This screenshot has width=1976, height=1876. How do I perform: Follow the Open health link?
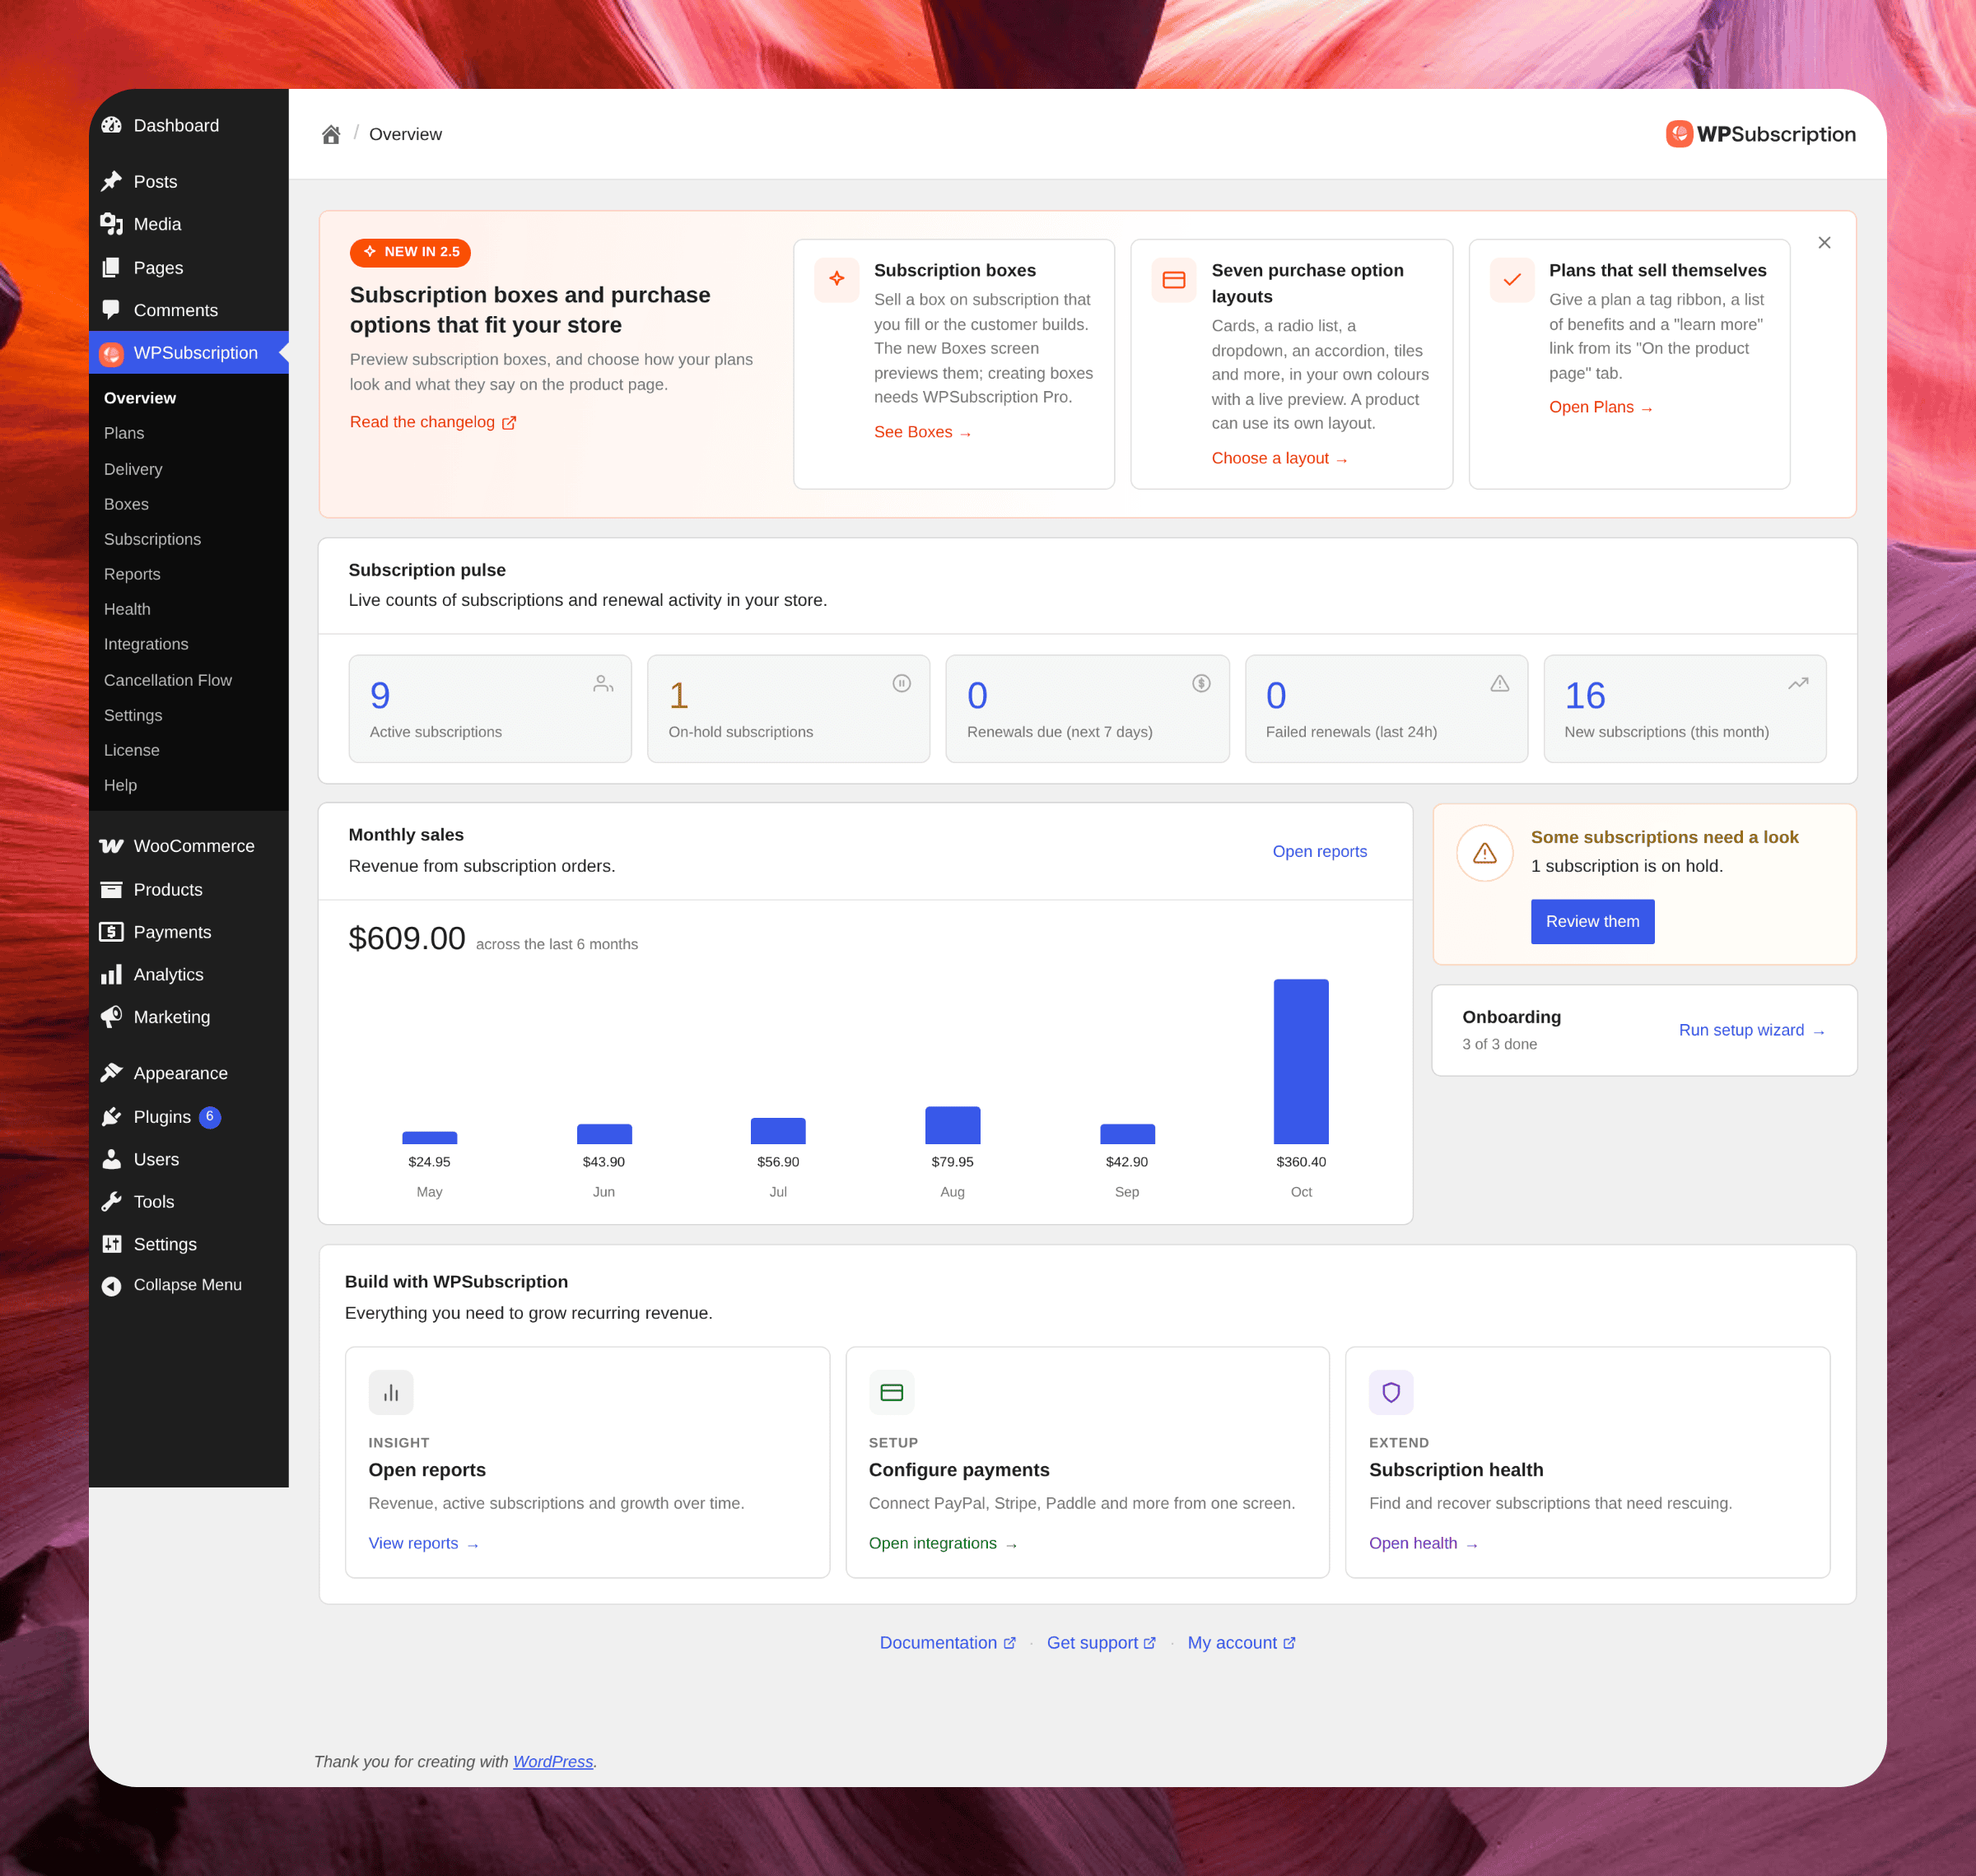[1423, 1543]
